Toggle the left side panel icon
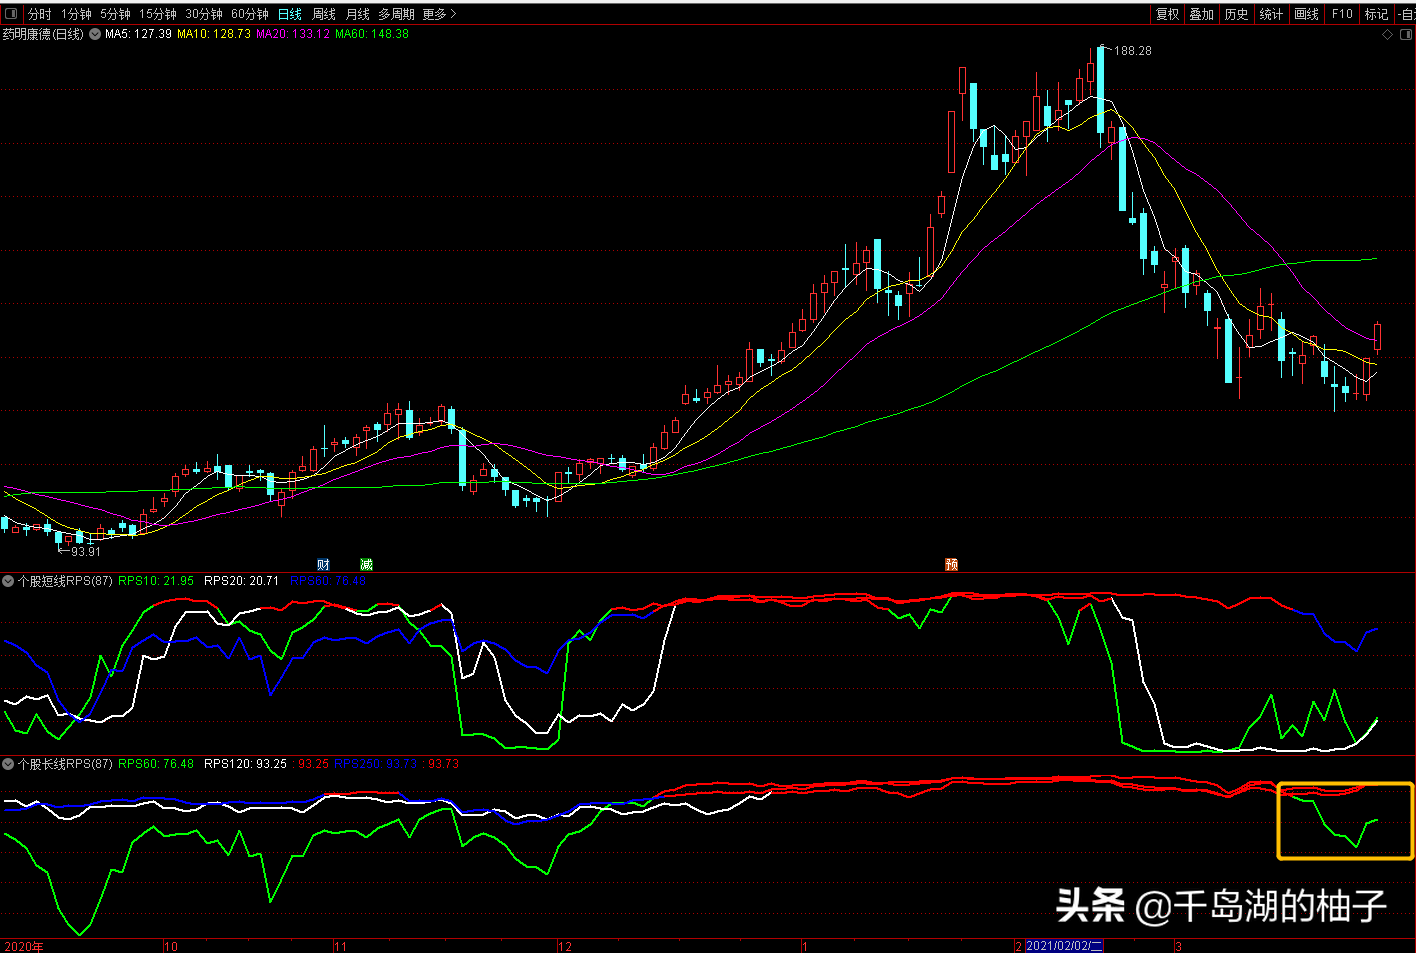Viewport: 1416px width, 953px height. [11, 14]
